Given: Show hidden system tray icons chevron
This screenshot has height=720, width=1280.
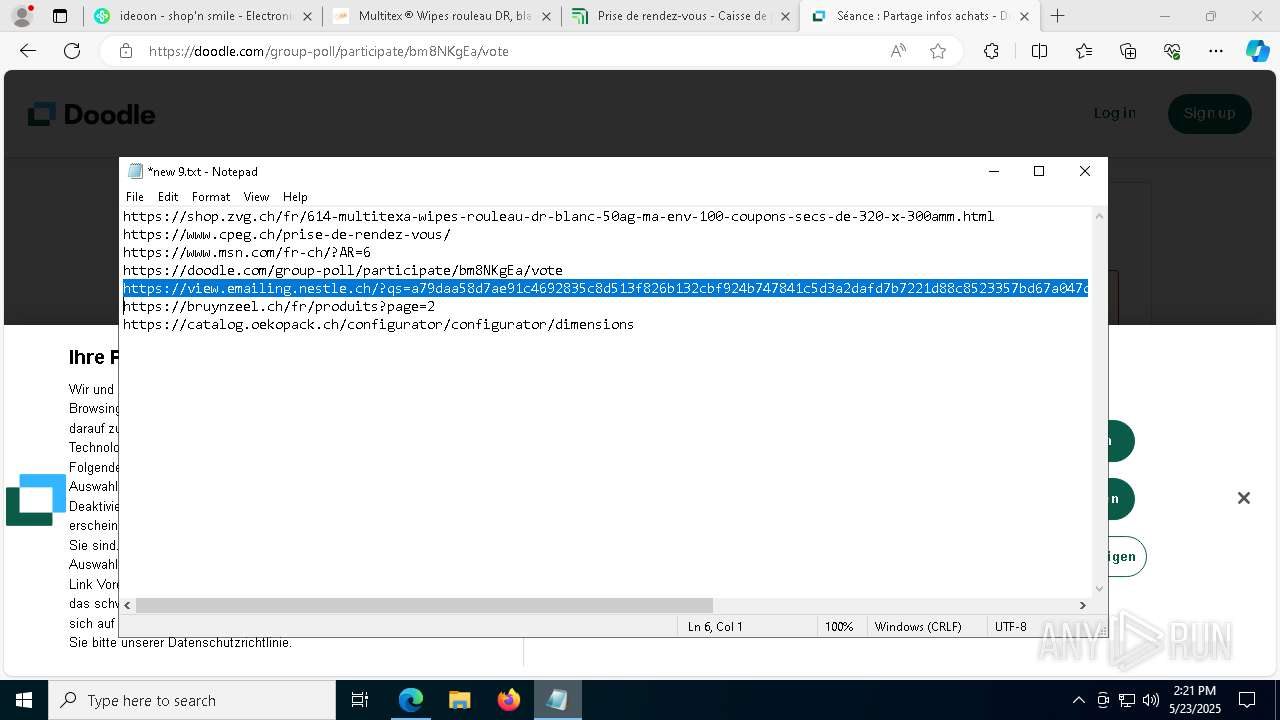Looking at the screenshot, I should pos(1078,700).
